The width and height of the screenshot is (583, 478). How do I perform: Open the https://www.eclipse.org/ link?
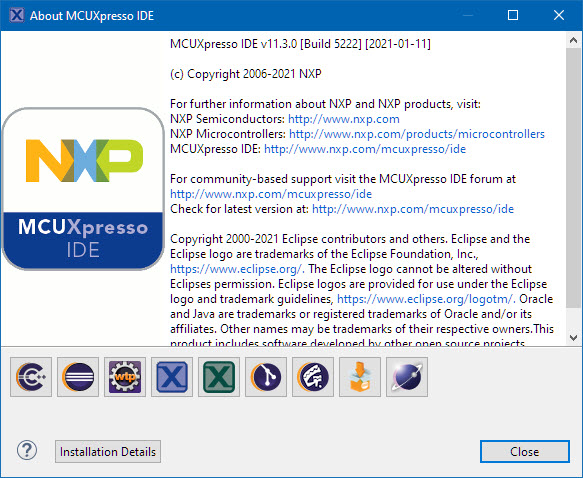point(237,269)
